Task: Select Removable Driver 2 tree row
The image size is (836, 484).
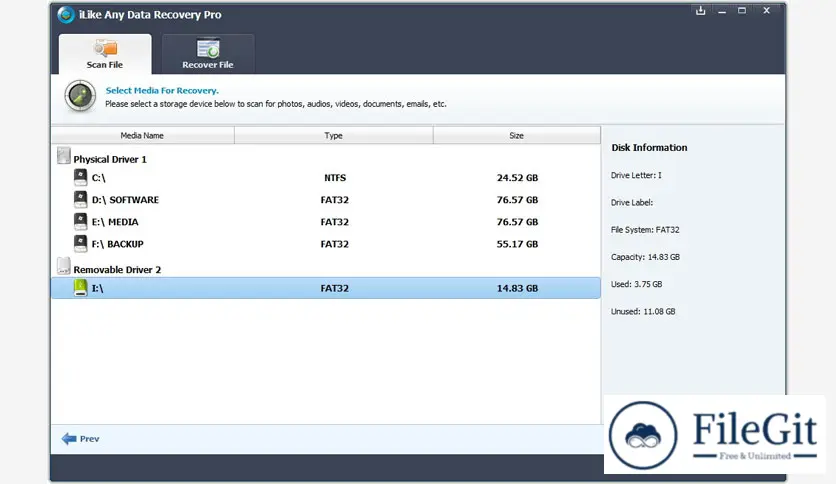Action: (x=326, y=269)
